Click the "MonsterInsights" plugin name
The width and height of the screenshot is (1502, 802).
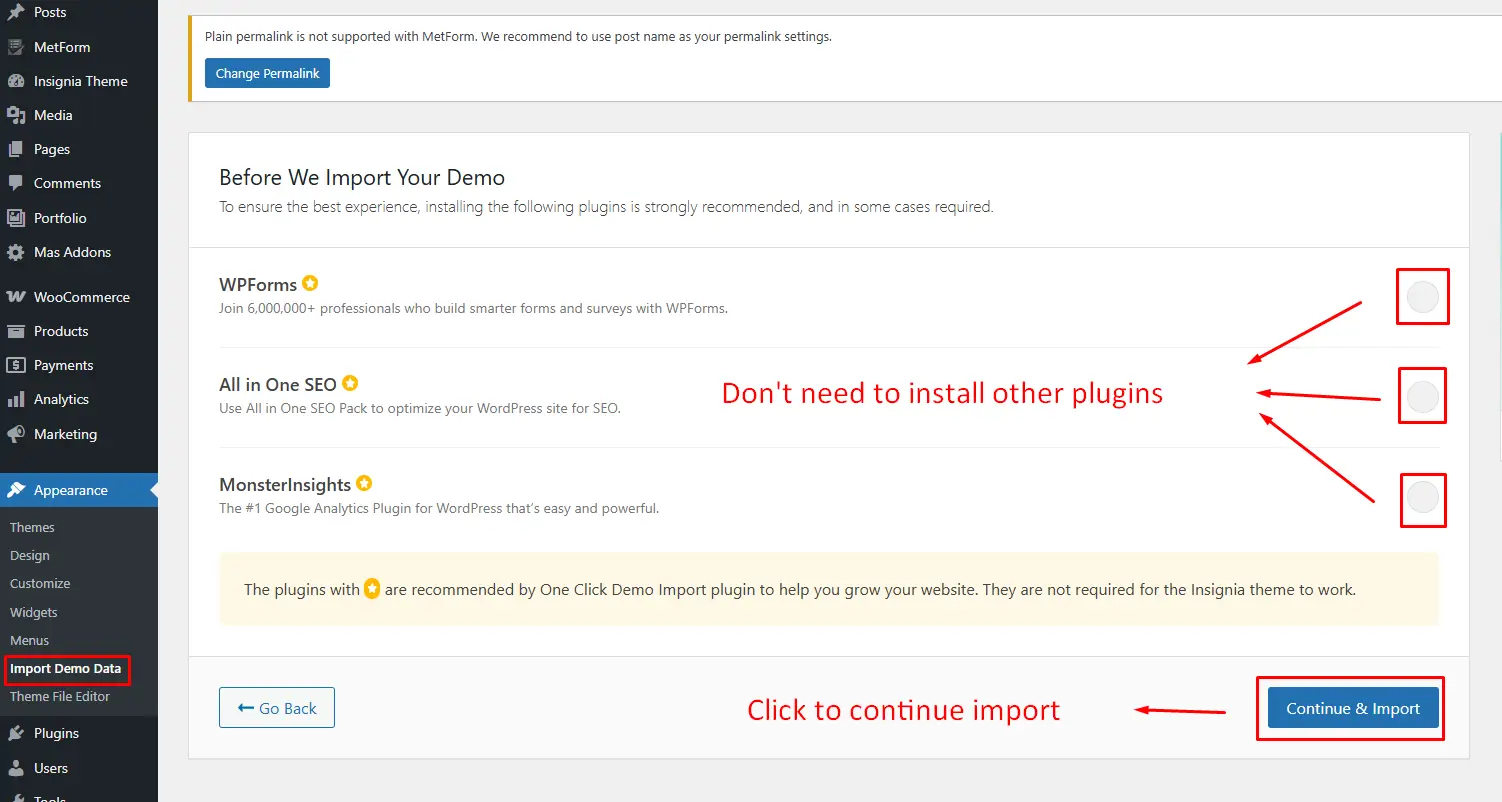click(285, 485)
